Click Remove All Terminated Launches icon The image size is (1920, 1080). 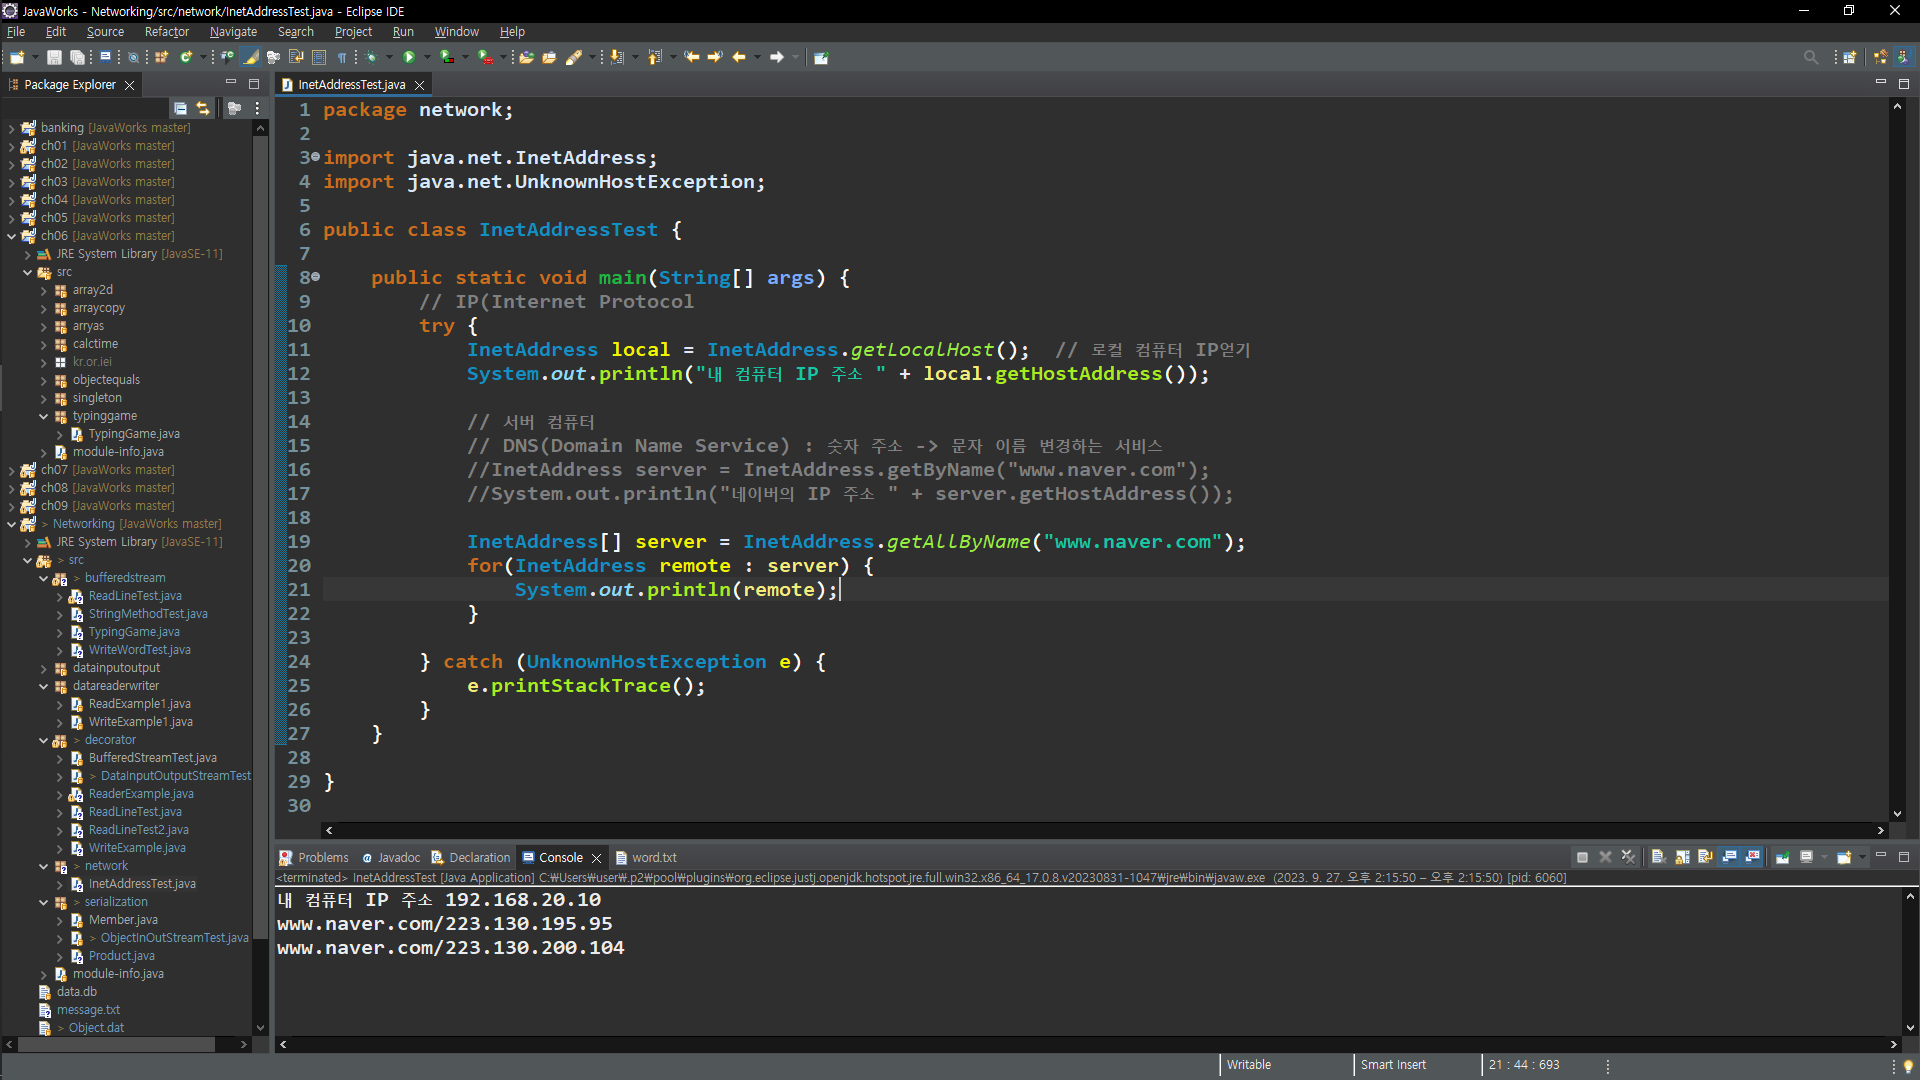pos(1629,857)
